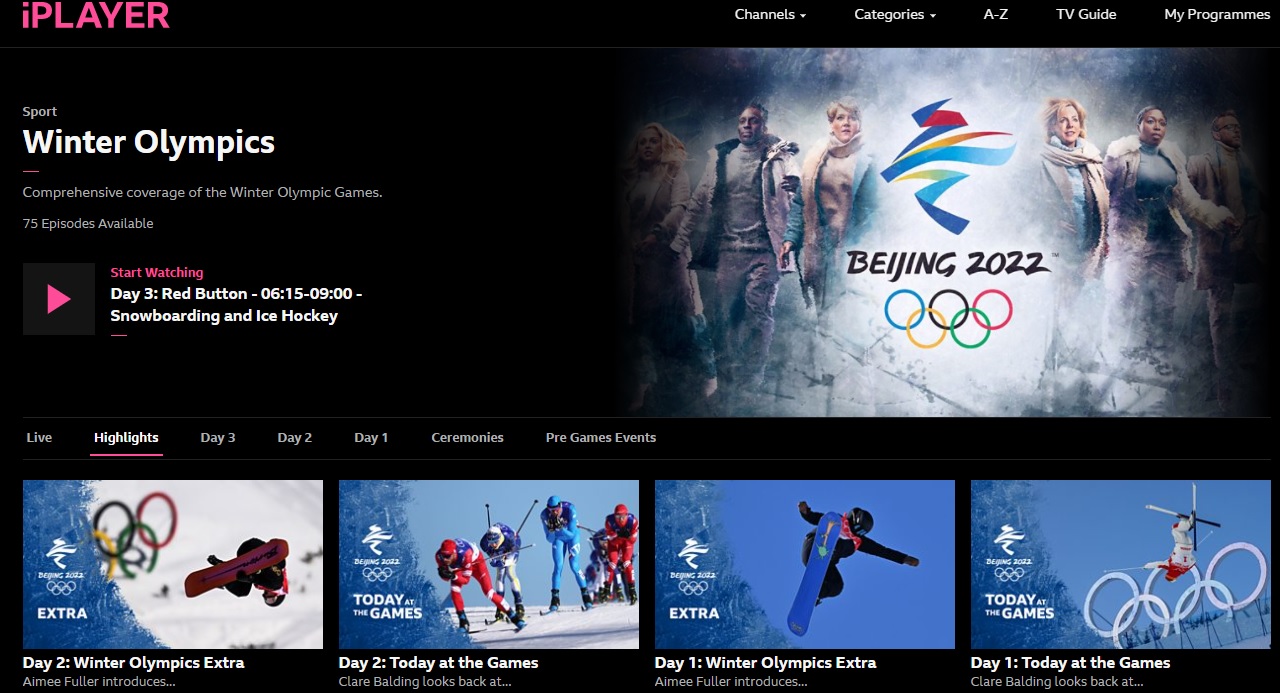Open My Programmes
The image size is (1280, 693).
click(1217, 14)
